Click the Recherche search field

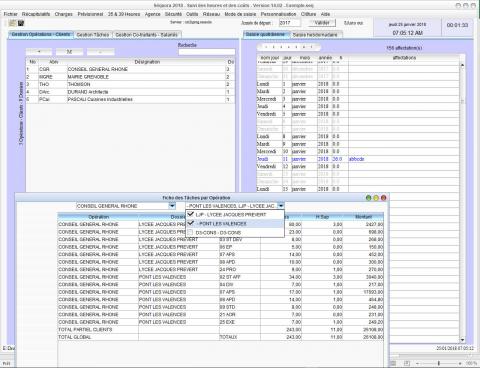click(x=207, y=52)
